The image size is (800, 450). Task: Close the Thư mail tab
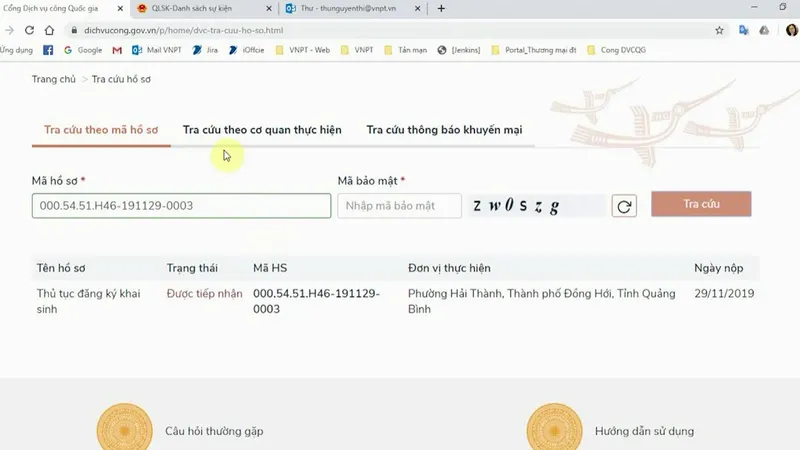[x=417, y=9]
